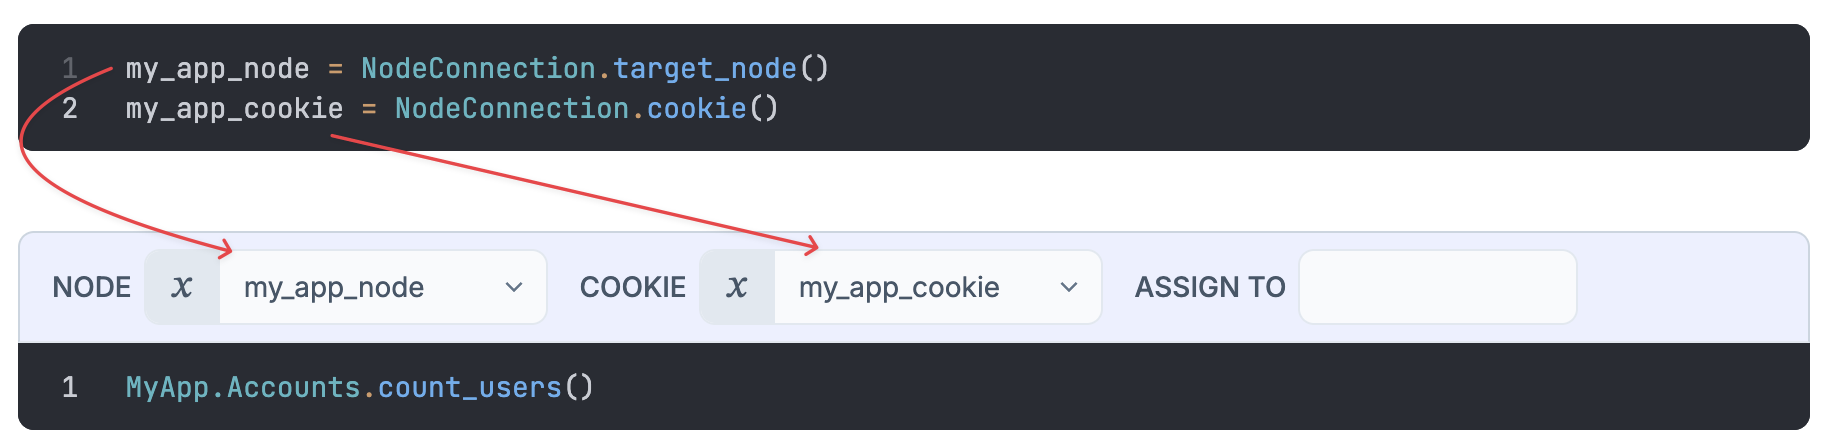The width and height of the screenshot is (1826, 446).
Task: Open the my_app_node dropdown
Action: pyautogui.click(x=360, y=288)
